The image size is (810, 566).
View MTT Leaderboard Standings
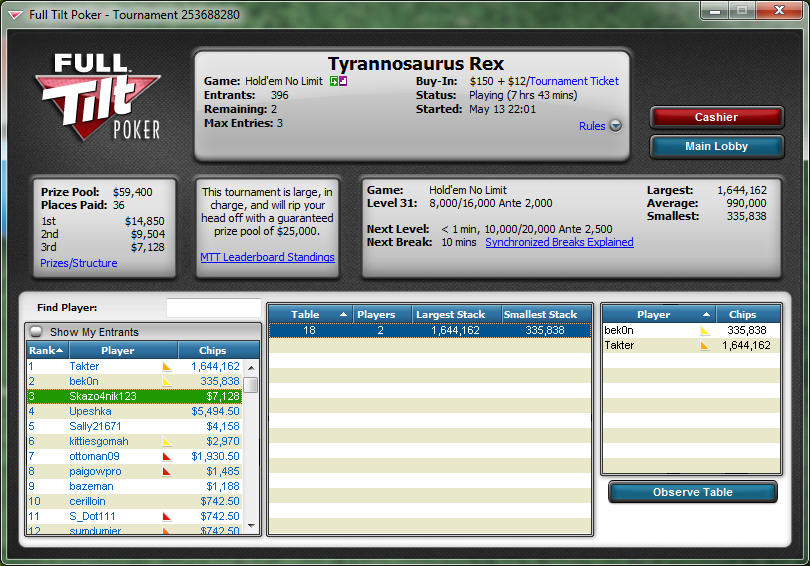(x=268, y=257)
